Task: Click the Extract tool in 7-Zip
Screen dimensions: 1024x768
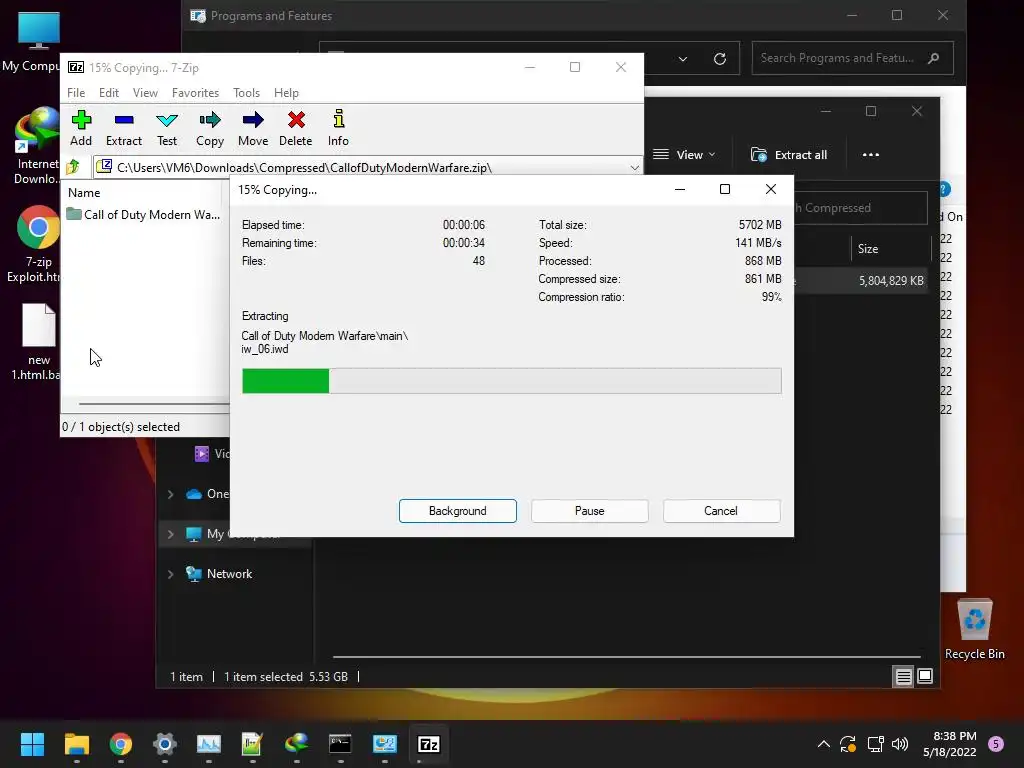Action: pos(123,128)
